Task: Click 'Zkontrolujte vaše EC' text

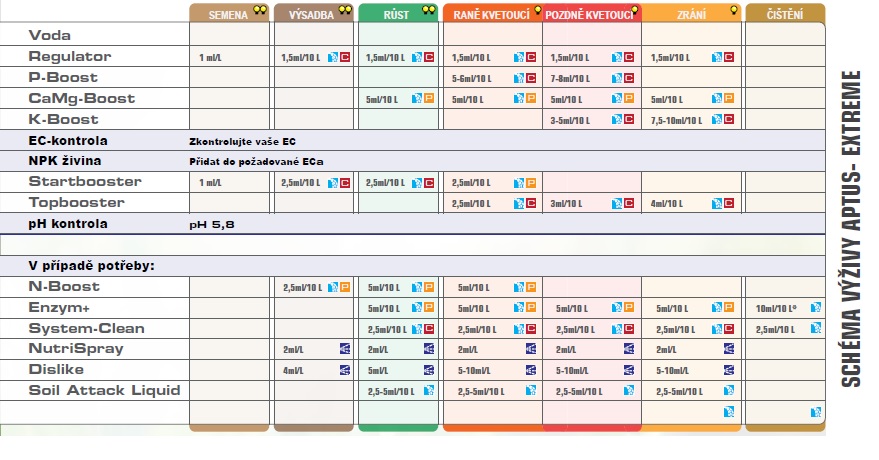Action: (x=243, y=142)
